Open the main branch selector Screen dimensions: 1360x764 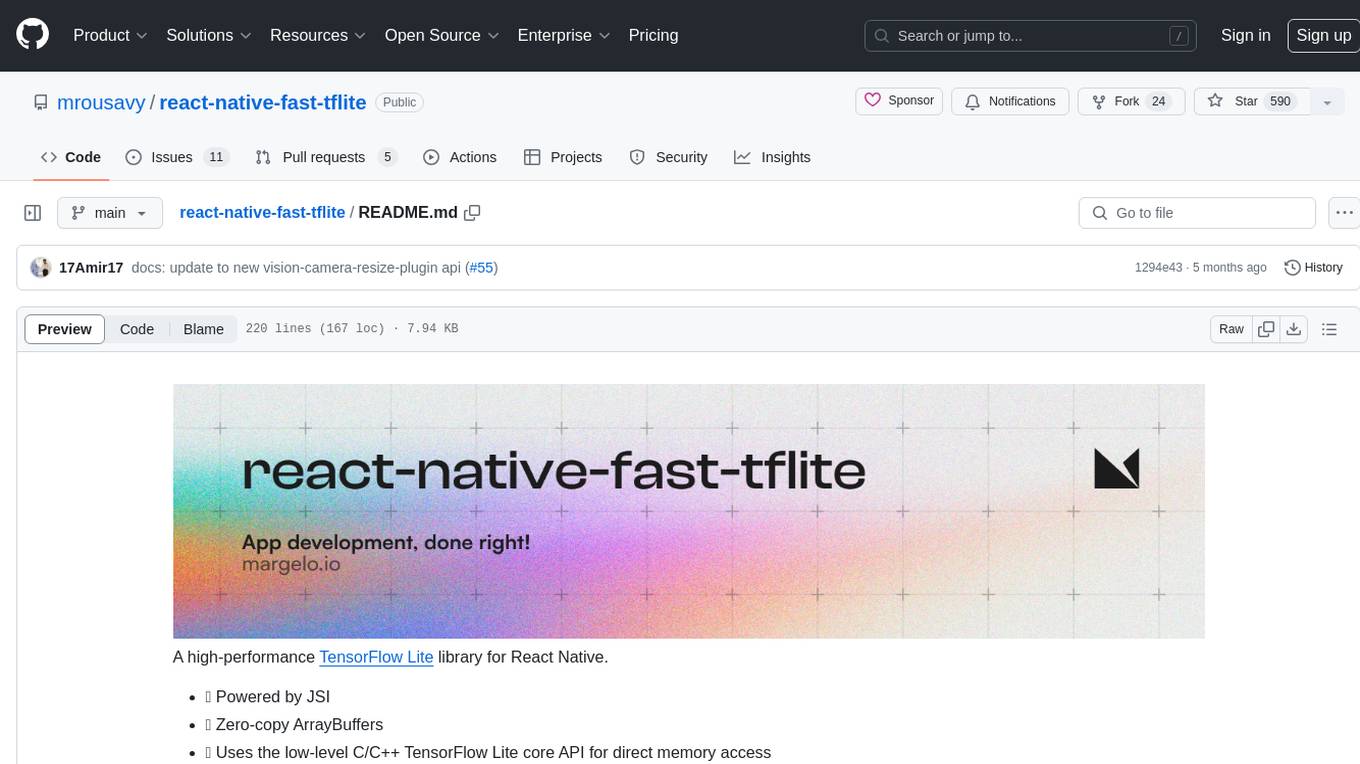109,213
